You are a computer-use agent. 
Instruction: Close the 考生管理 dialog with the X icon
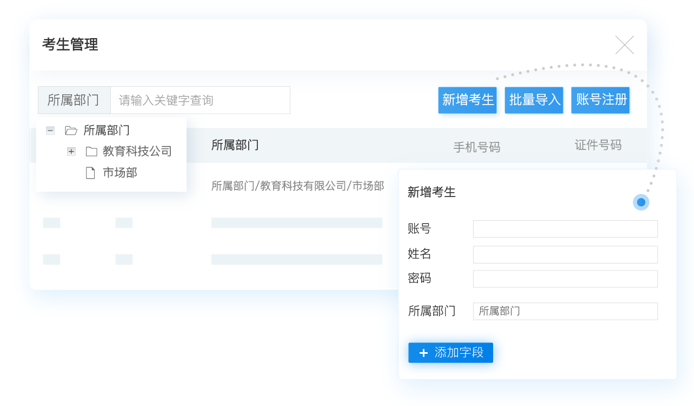click(x=624, y=45)
